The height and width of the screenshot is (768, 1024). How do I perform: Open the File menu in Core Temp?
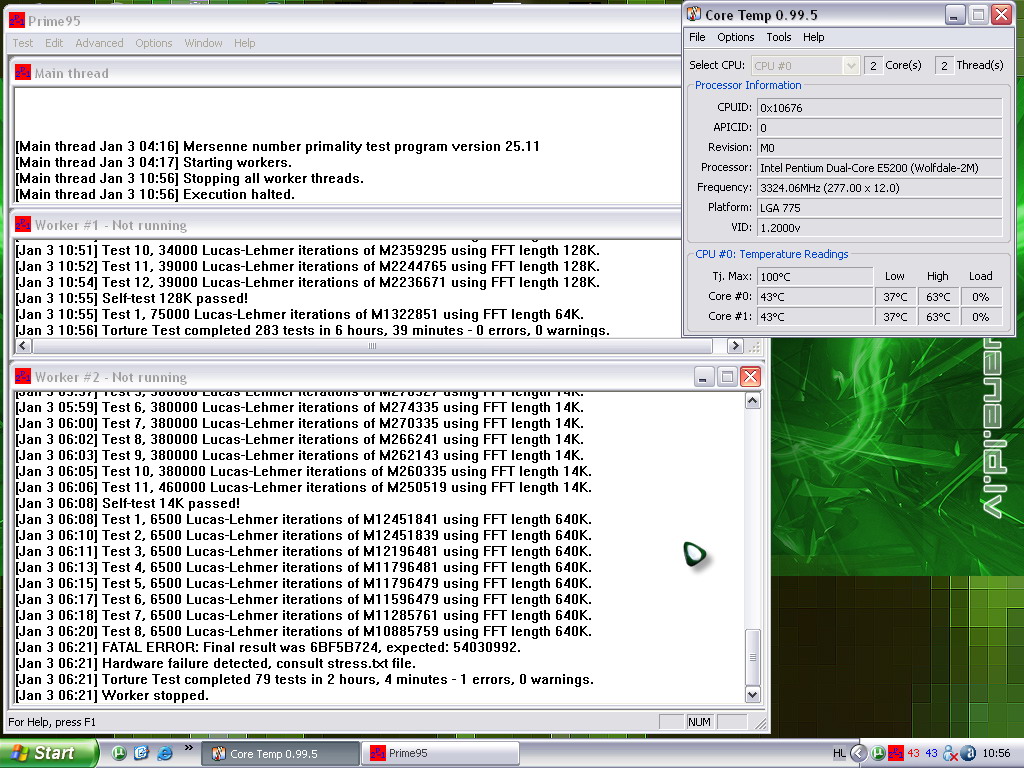[697, 37]
